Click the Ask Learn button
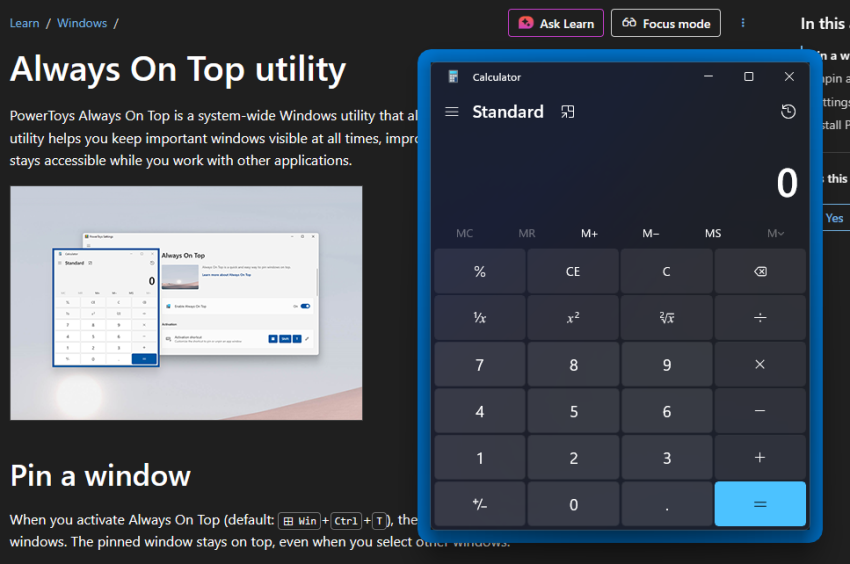This screenshot has height=564, width=850. point(556,23)
